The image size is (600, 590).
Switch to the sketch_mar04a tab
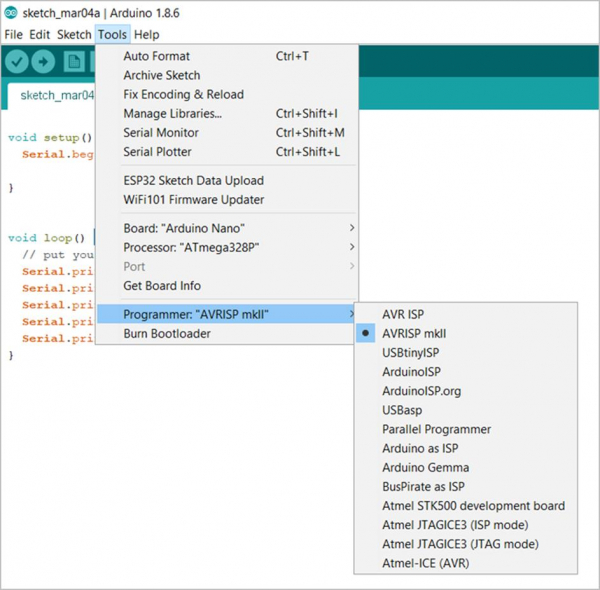pyautogui.click(x=56, y=95)
